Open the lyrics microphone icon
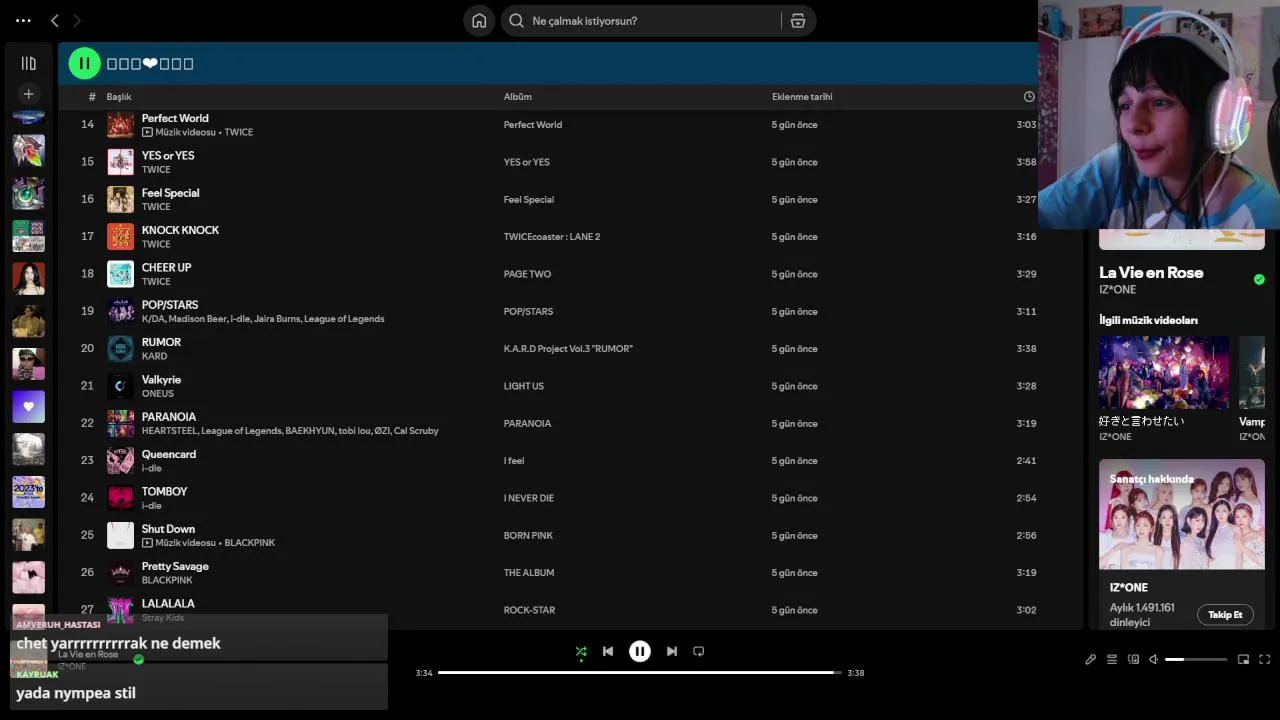Screen dimensions: 1280x720 [1090, 659]
